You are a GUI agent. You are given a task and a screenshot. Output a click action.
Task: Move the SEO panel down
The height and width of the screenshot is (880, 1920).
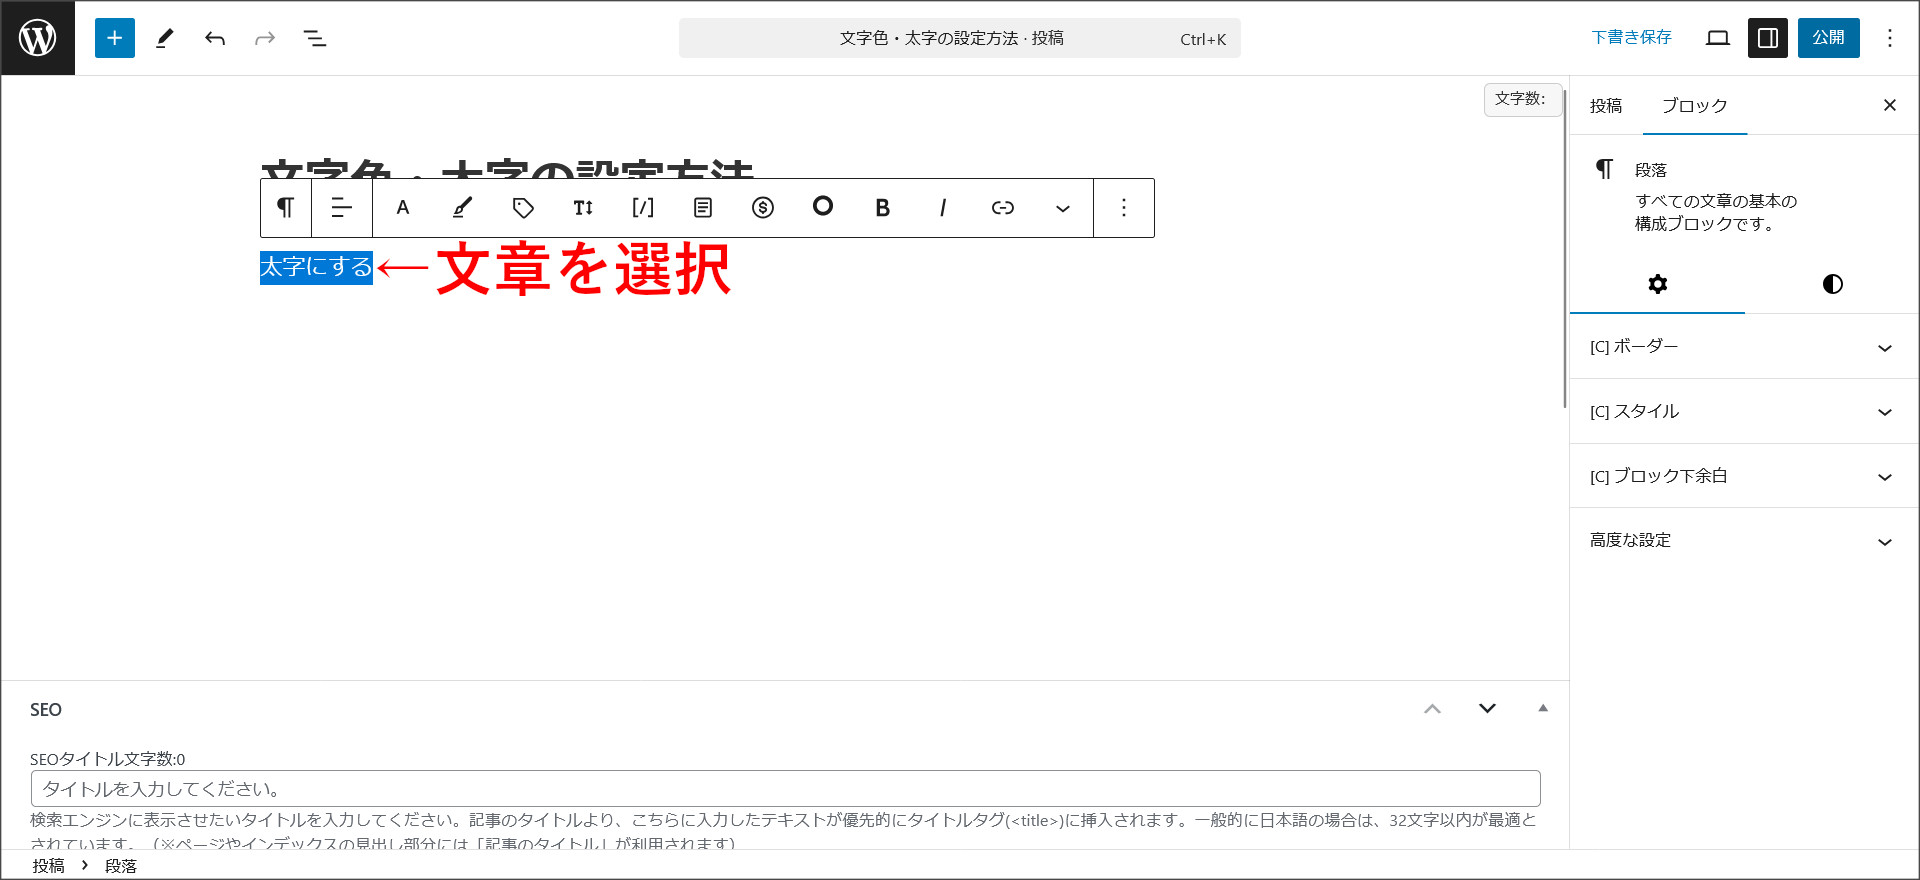(x=1488, y=709)
